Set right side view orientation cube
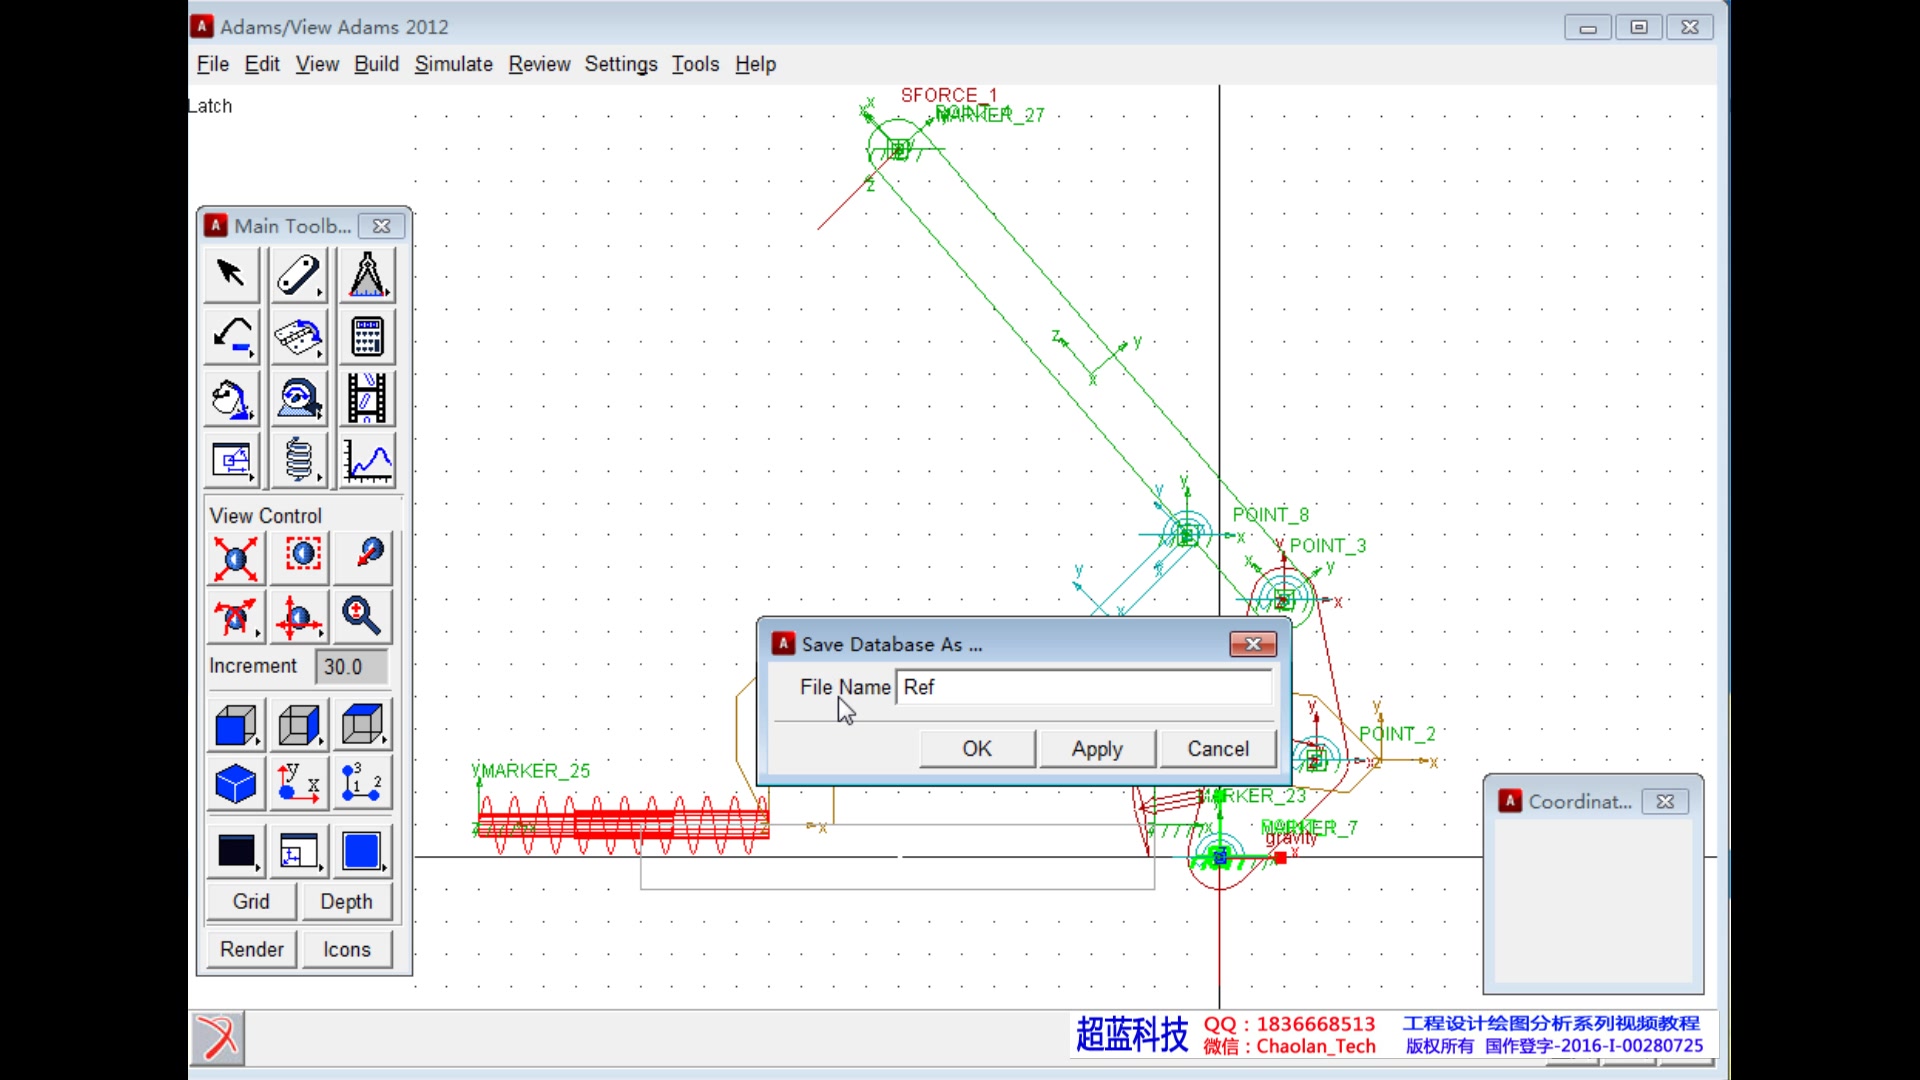This screenshot has height=1080, width=1920. tap(300, 725)
